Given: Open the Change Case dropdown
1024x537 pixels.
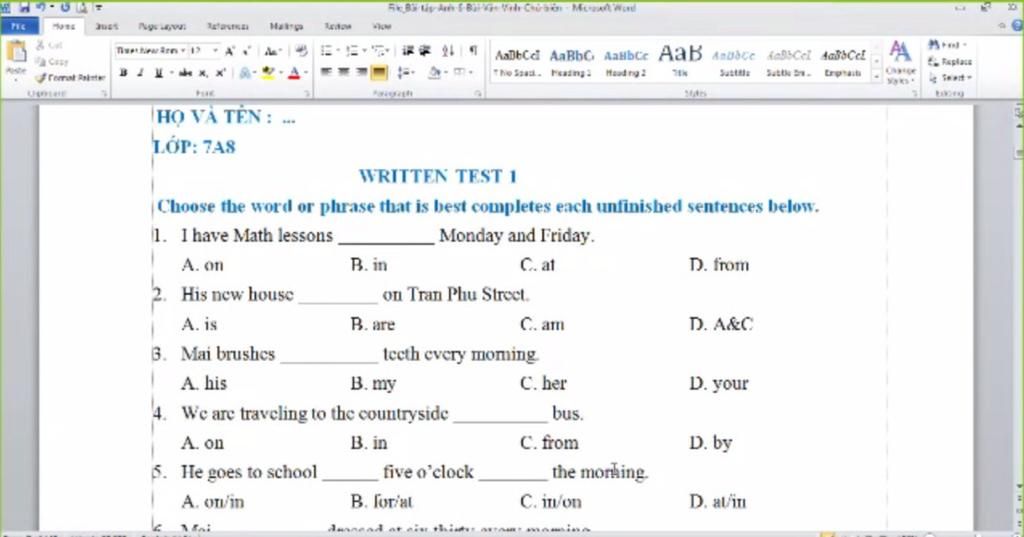Looking at the screenshot, I should coord(272,51).
